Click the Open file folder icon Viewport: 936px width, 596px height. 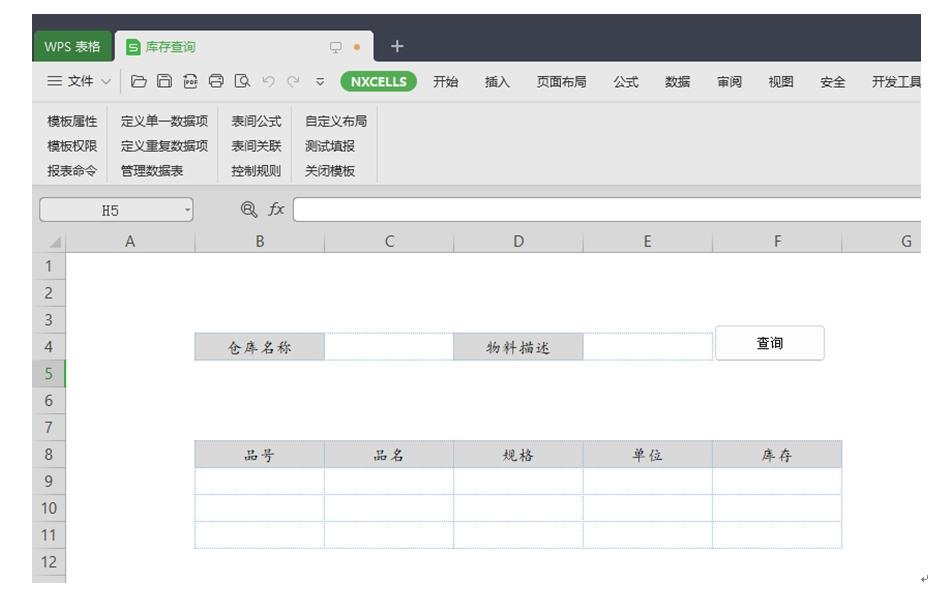coord(139,82)
